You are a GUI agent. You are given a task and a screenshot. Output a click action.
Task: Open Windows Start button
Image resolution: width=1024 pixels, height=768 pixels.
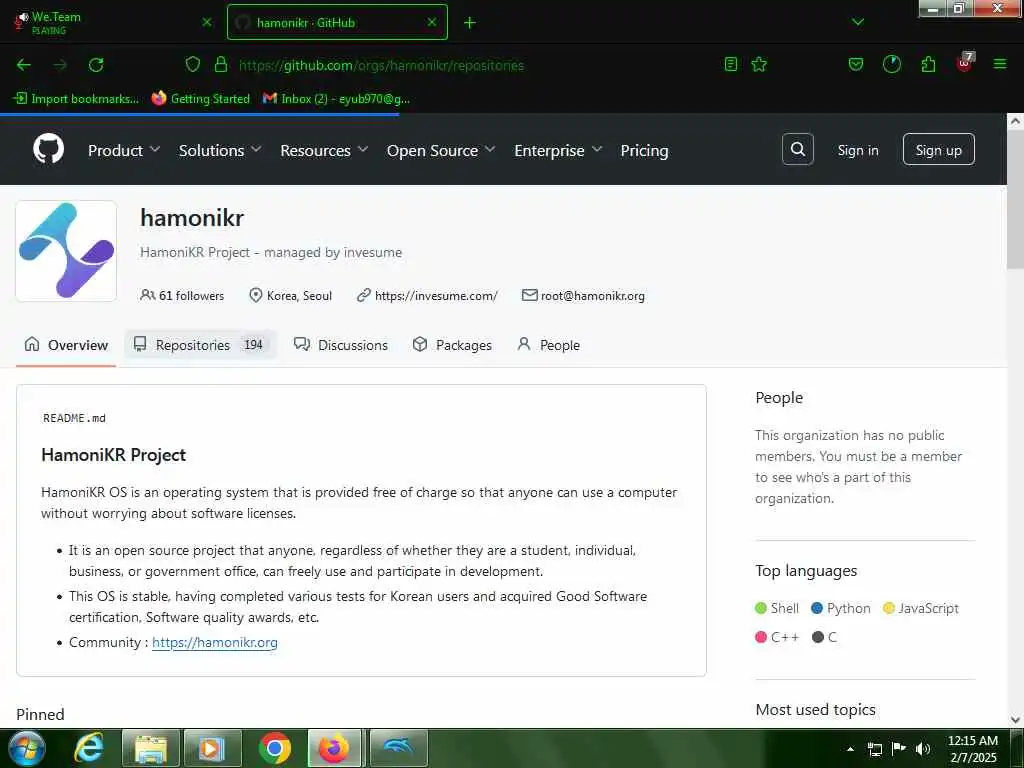(27, 748)
